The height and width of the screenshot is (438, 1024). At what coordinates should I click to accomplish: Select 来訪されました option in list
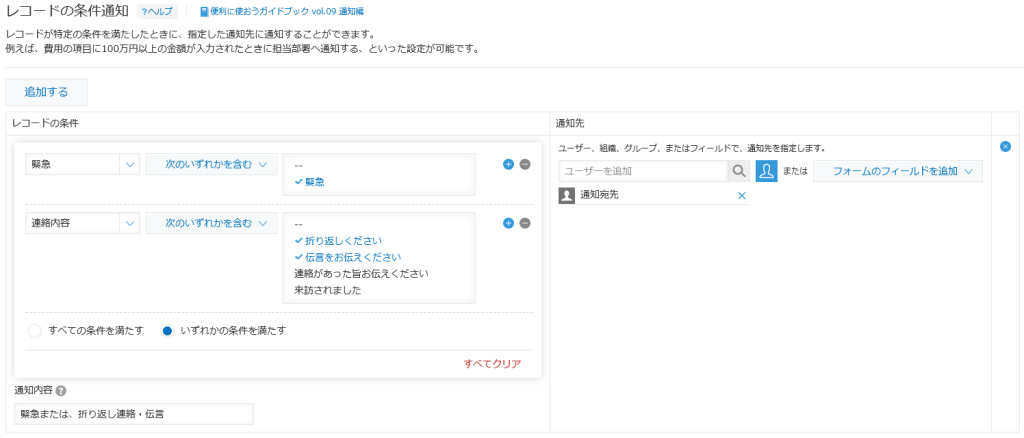[327, 290]
